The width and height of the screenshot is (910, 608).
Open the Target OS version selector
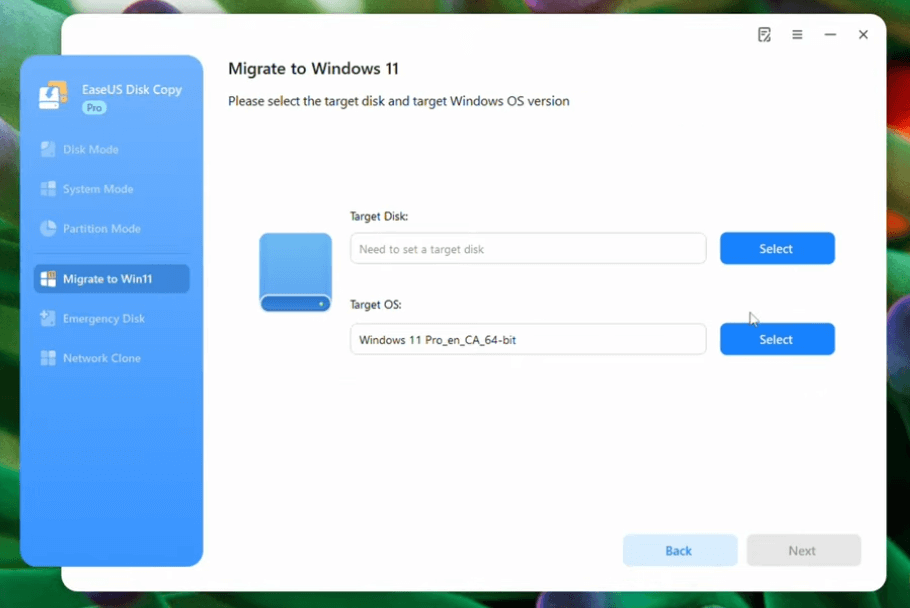click(x=777, y=339)
